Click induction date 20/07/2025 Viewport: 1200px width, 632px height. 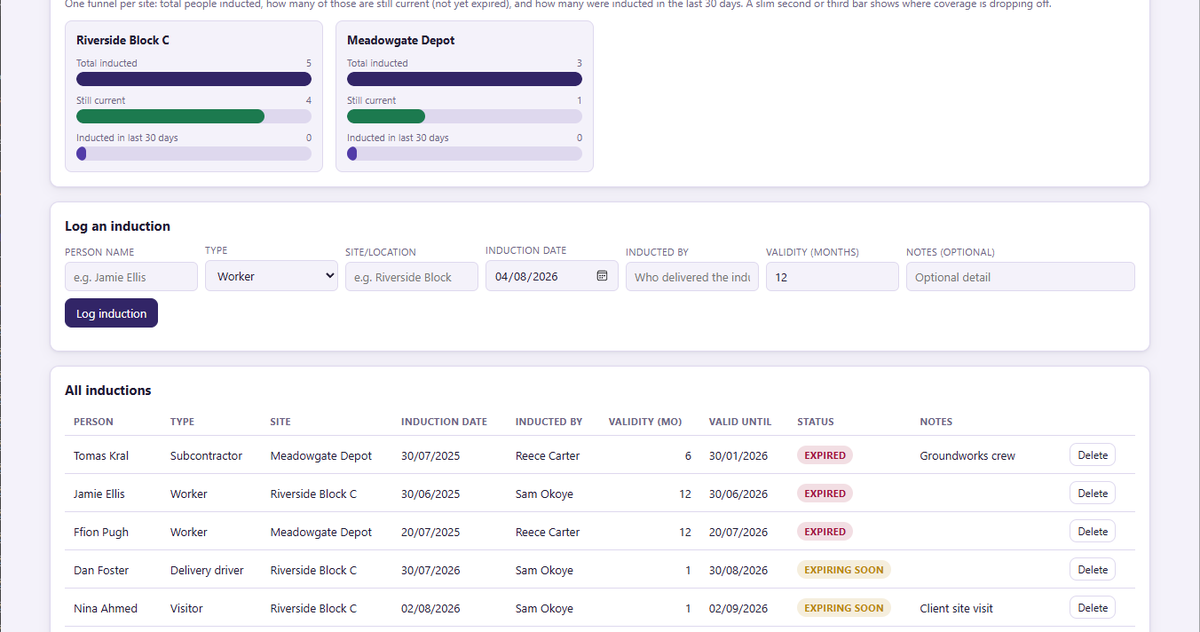click(x=430, y=532)
